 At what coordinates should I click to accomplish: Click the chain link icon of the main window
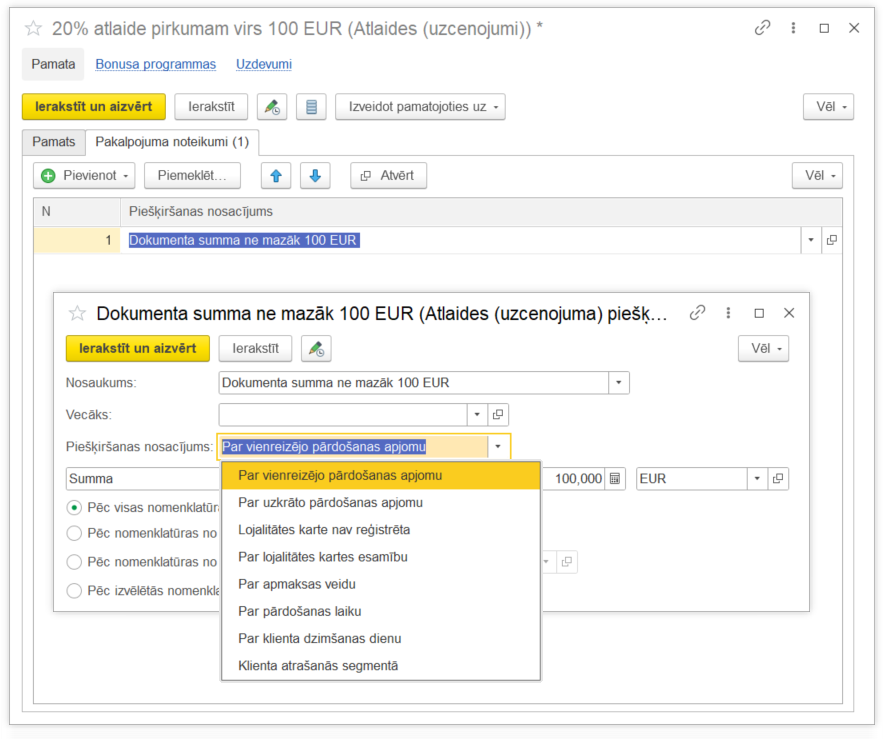762,28
